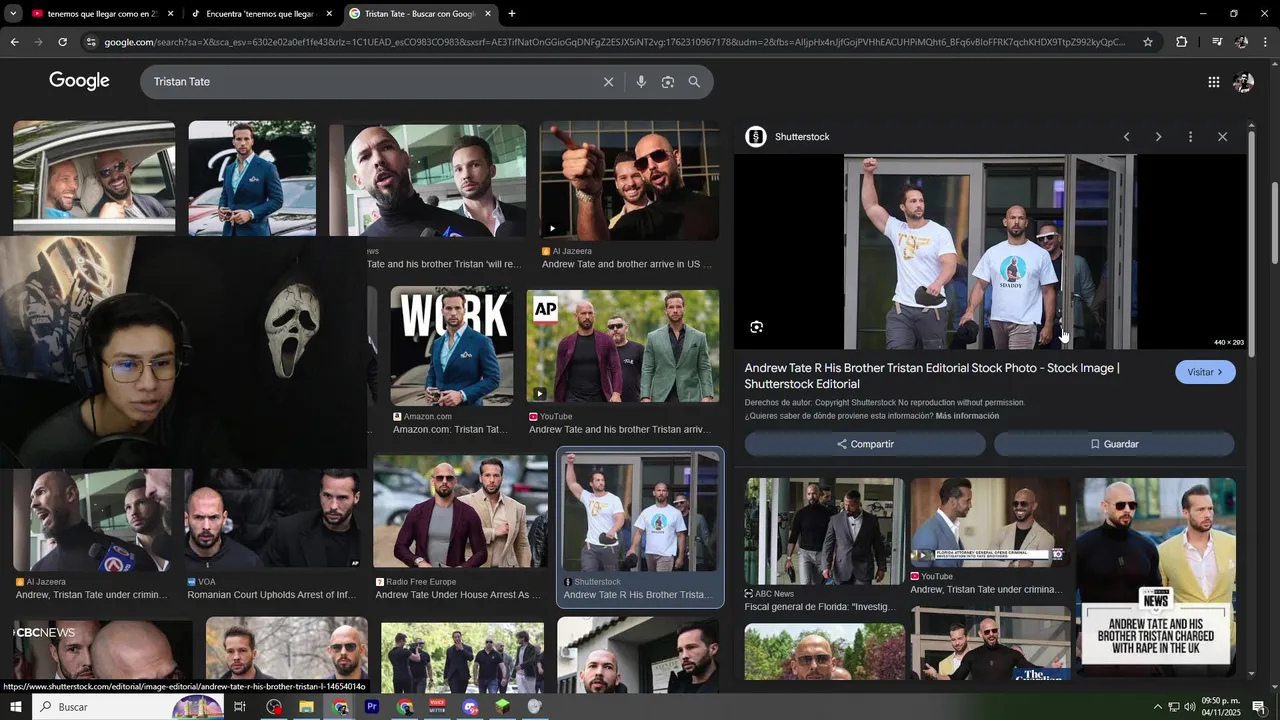Open the Windows notification center icon
1280x720 pixels.
(1259, 707)
